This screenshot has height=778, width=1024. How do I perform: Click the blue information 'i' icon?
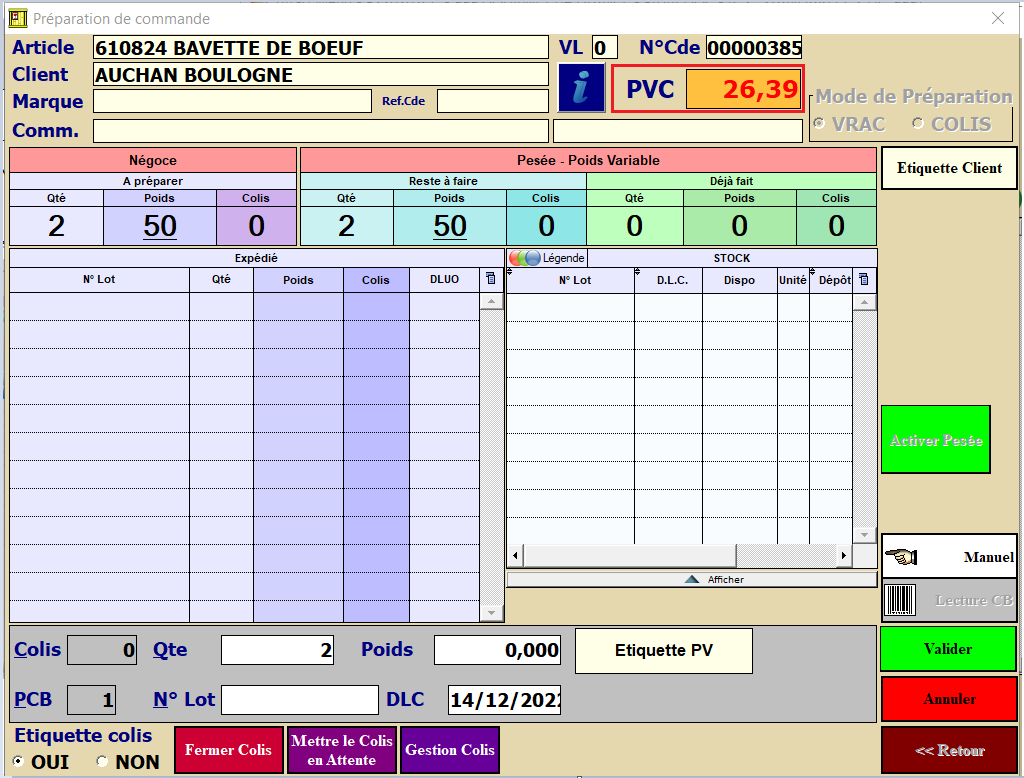click(581, 89)
